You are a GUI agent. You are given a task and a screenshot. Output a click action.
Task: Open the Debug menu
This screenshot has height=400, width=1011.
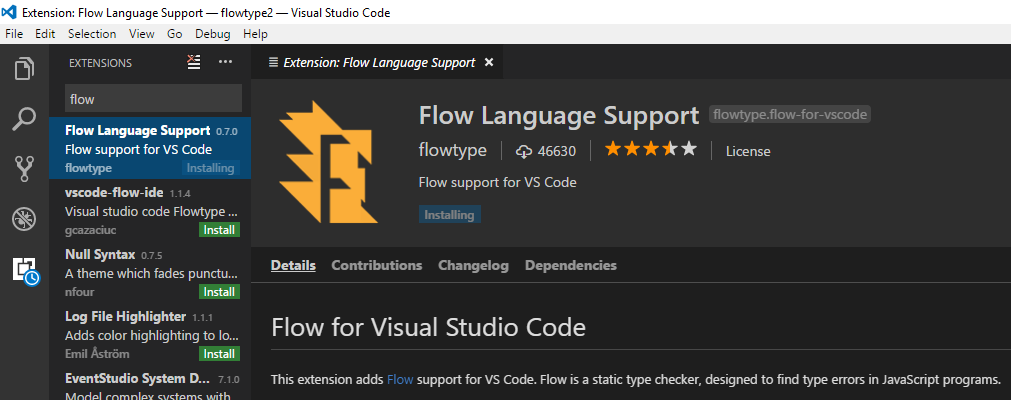pyautogui.click(x=213, y=34)
